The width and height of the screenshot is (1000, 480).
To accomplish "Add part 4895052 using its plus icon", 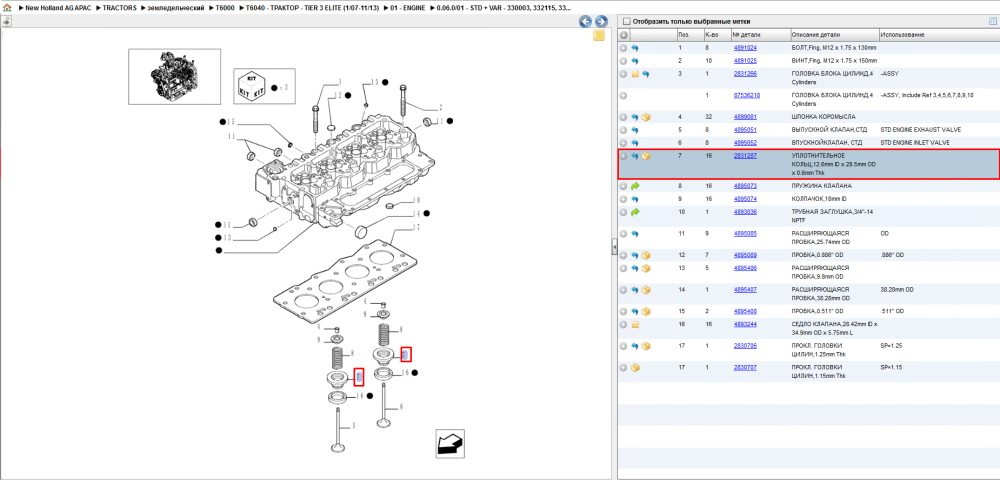I will pos(624,143).
